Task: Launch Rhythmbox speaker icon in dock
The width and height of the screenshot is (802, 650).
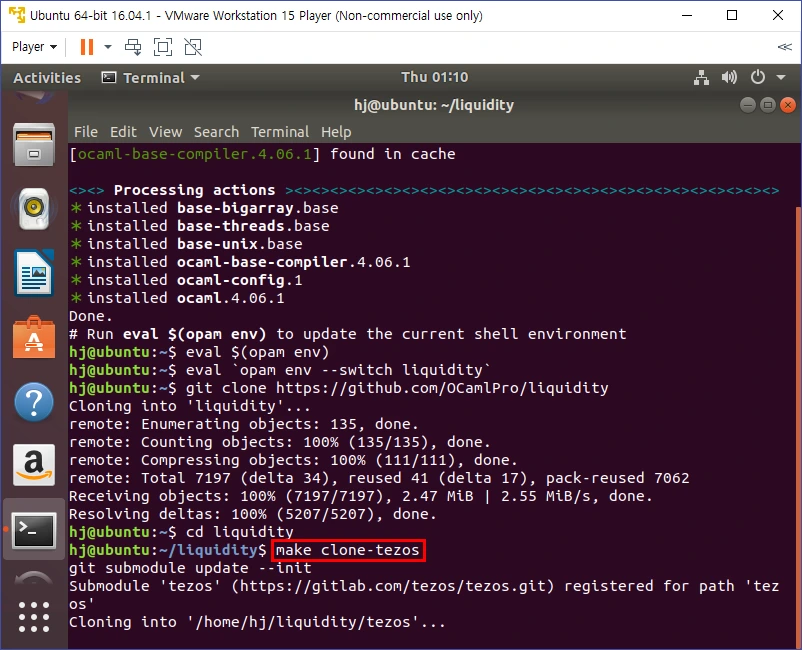Action: coord(34,209)
